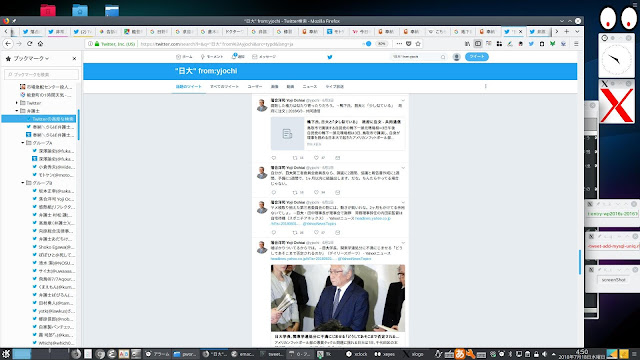Open the 落合洋司 Yoji Oc... bookmark
Screen dimensions: 640x360
(53, 199)
